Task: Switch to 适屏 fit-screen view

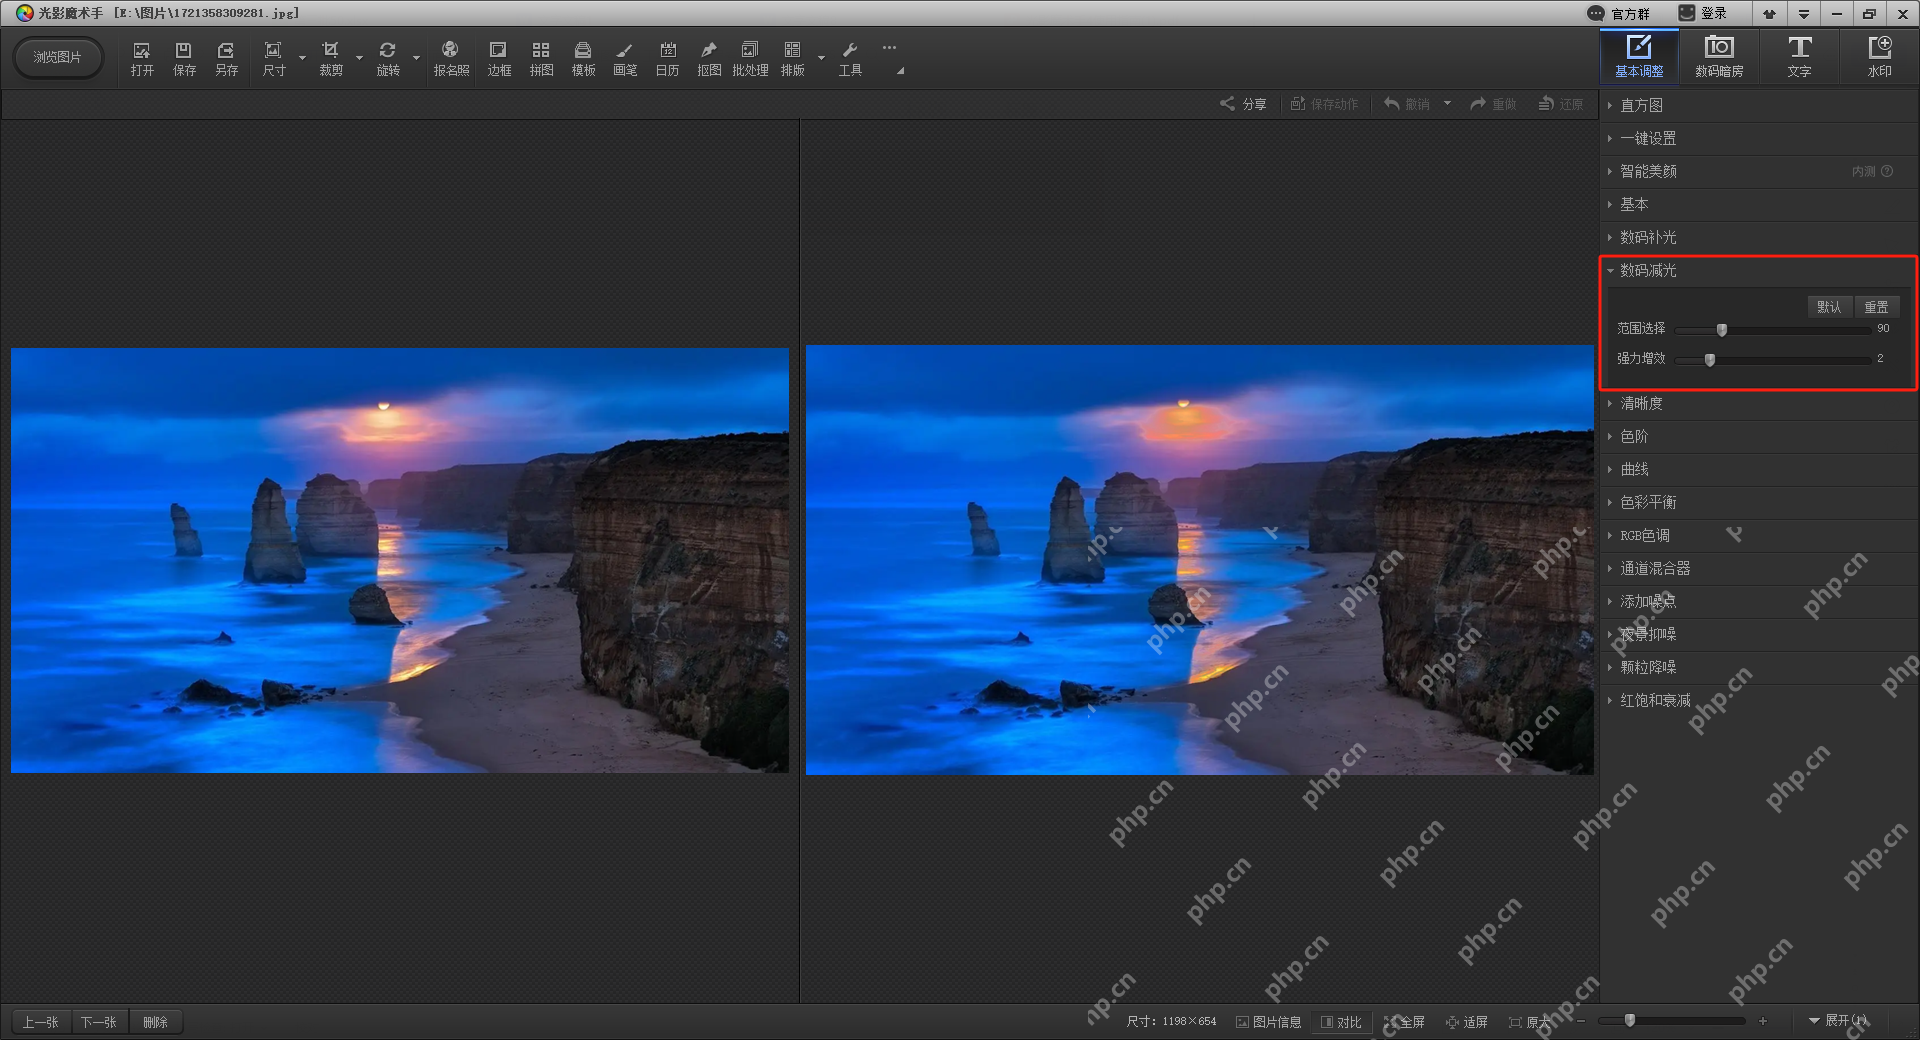Action: pos(1467,1022)
